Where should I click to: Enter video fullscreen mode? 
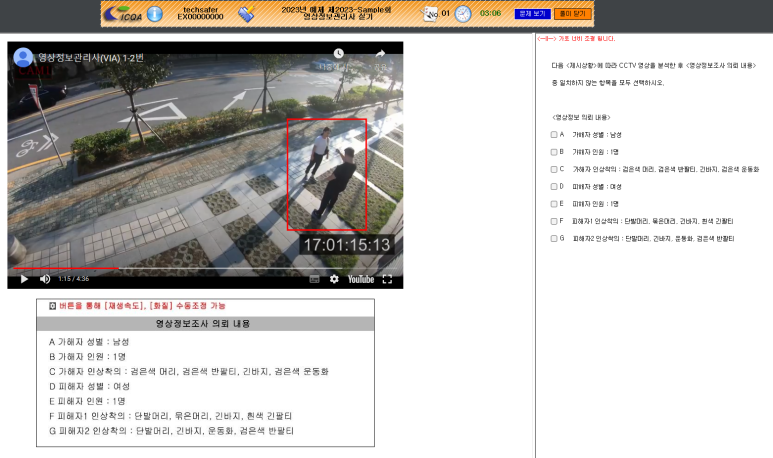pyautogui.click(x=387, y=279)
